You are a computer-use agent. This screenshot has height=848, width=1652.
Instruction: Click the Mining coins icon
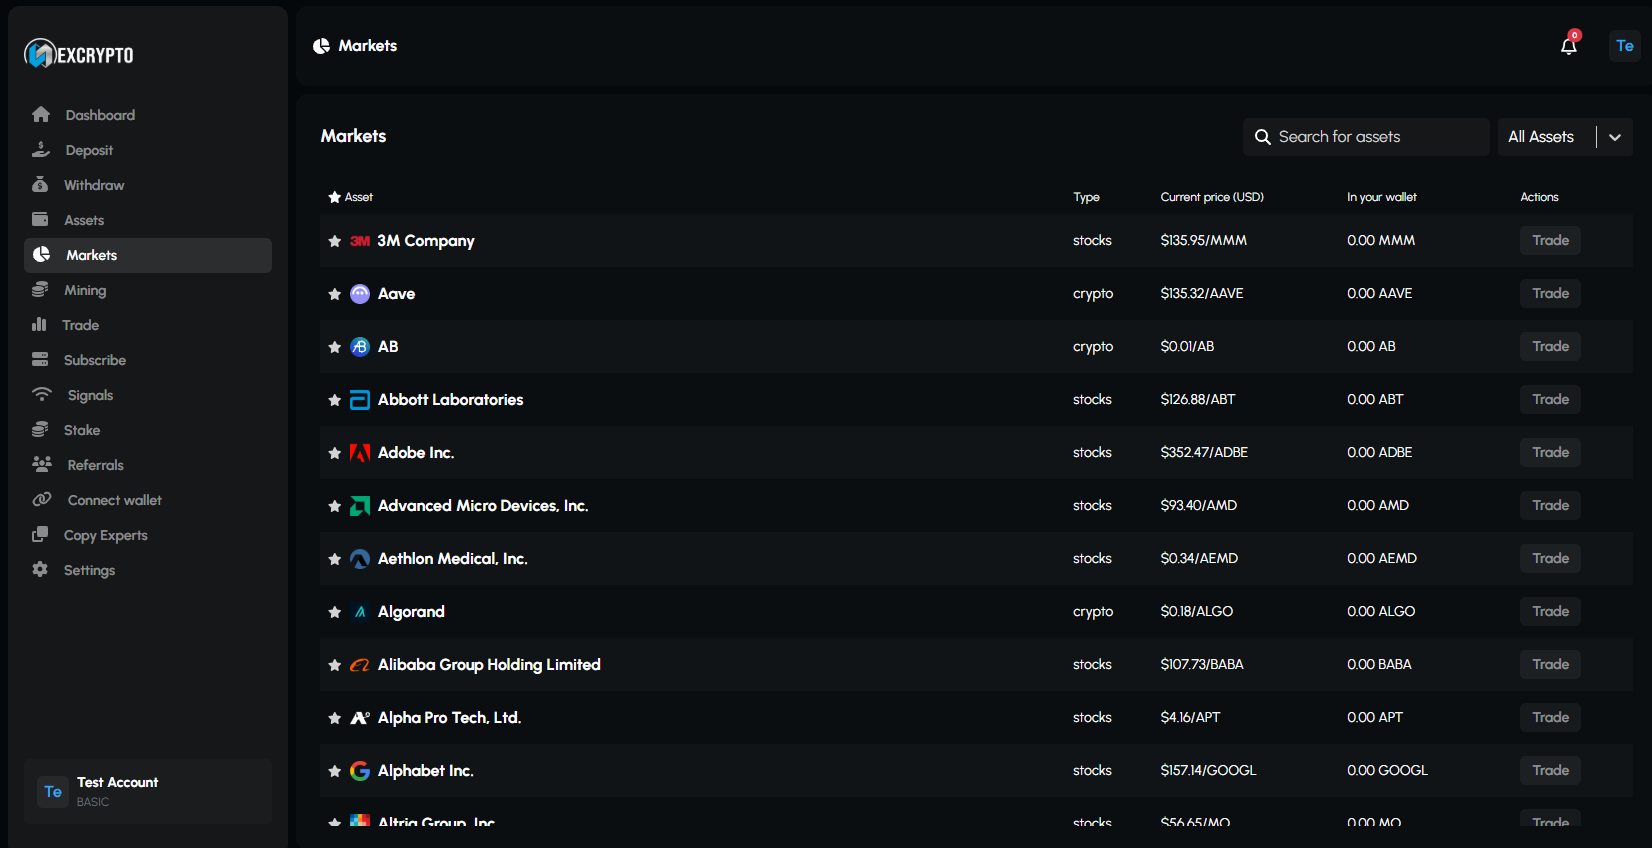pyautogui.click(x=40, y=289)
